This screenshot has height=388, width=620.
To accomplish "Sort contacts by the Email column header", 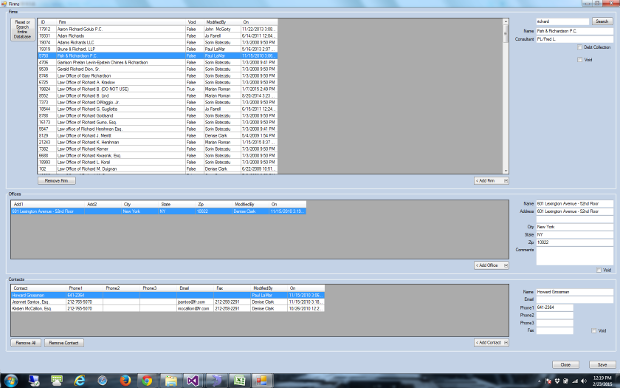I will click(x=195, y=288).
